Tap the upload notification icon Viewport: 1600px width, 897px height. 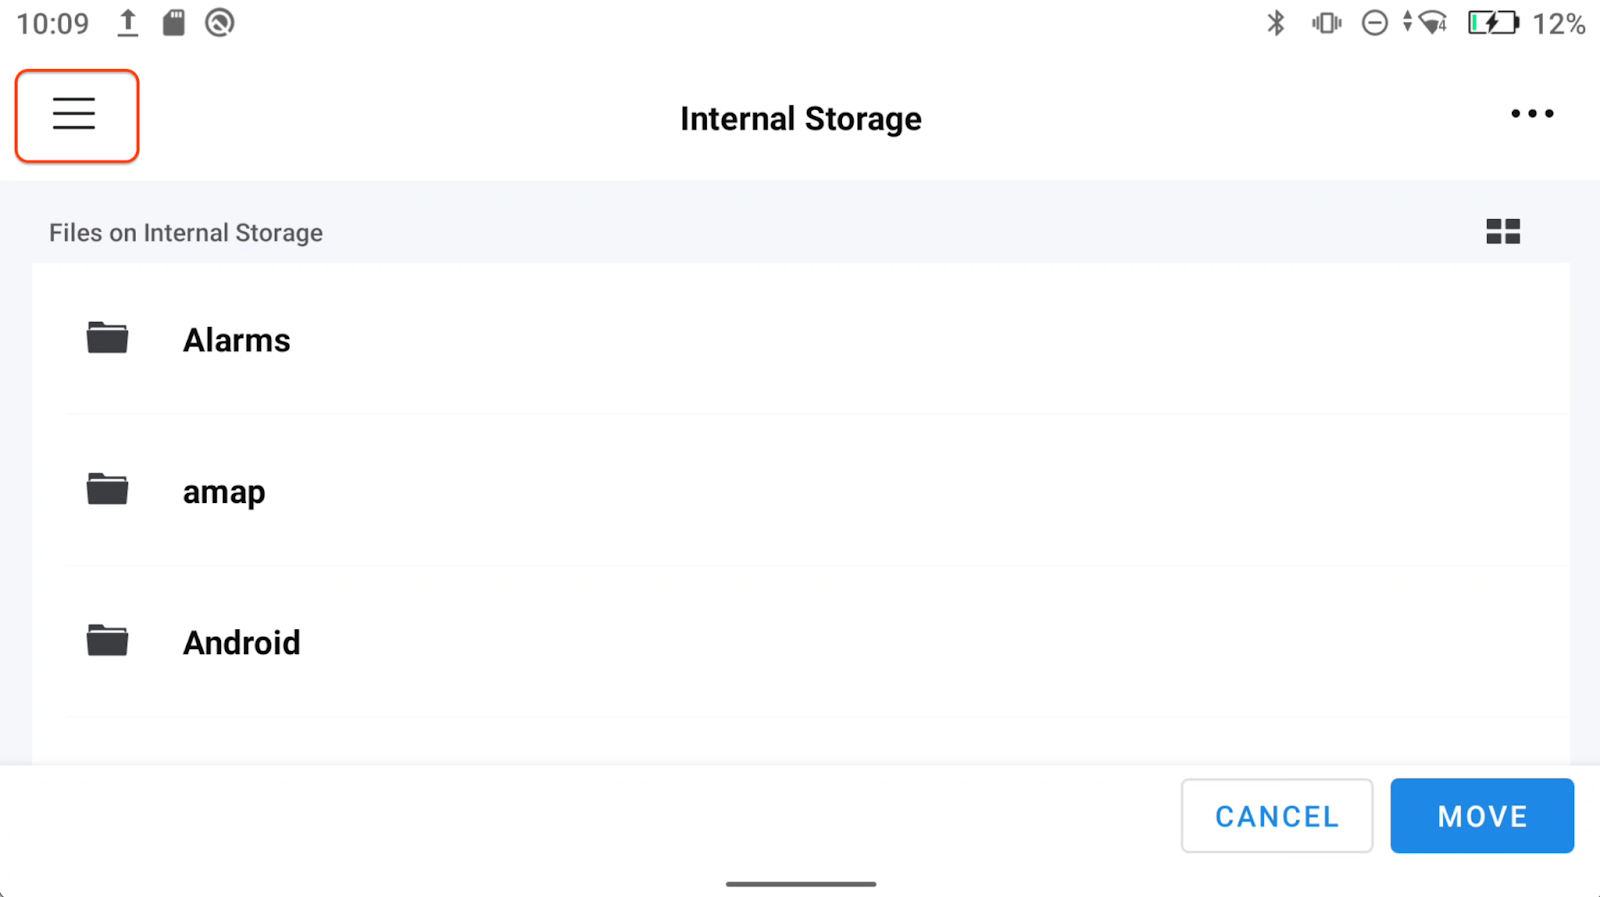(127, 23)
